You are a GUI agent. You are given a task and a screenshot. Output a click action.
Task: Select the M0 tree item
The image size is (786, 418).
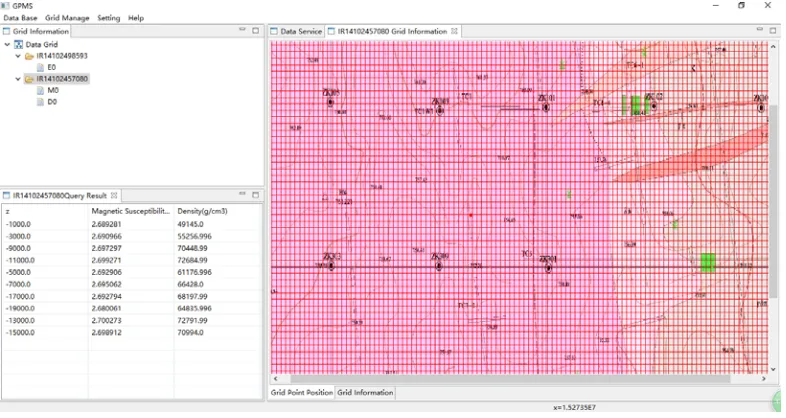click(x=53, y=90)
